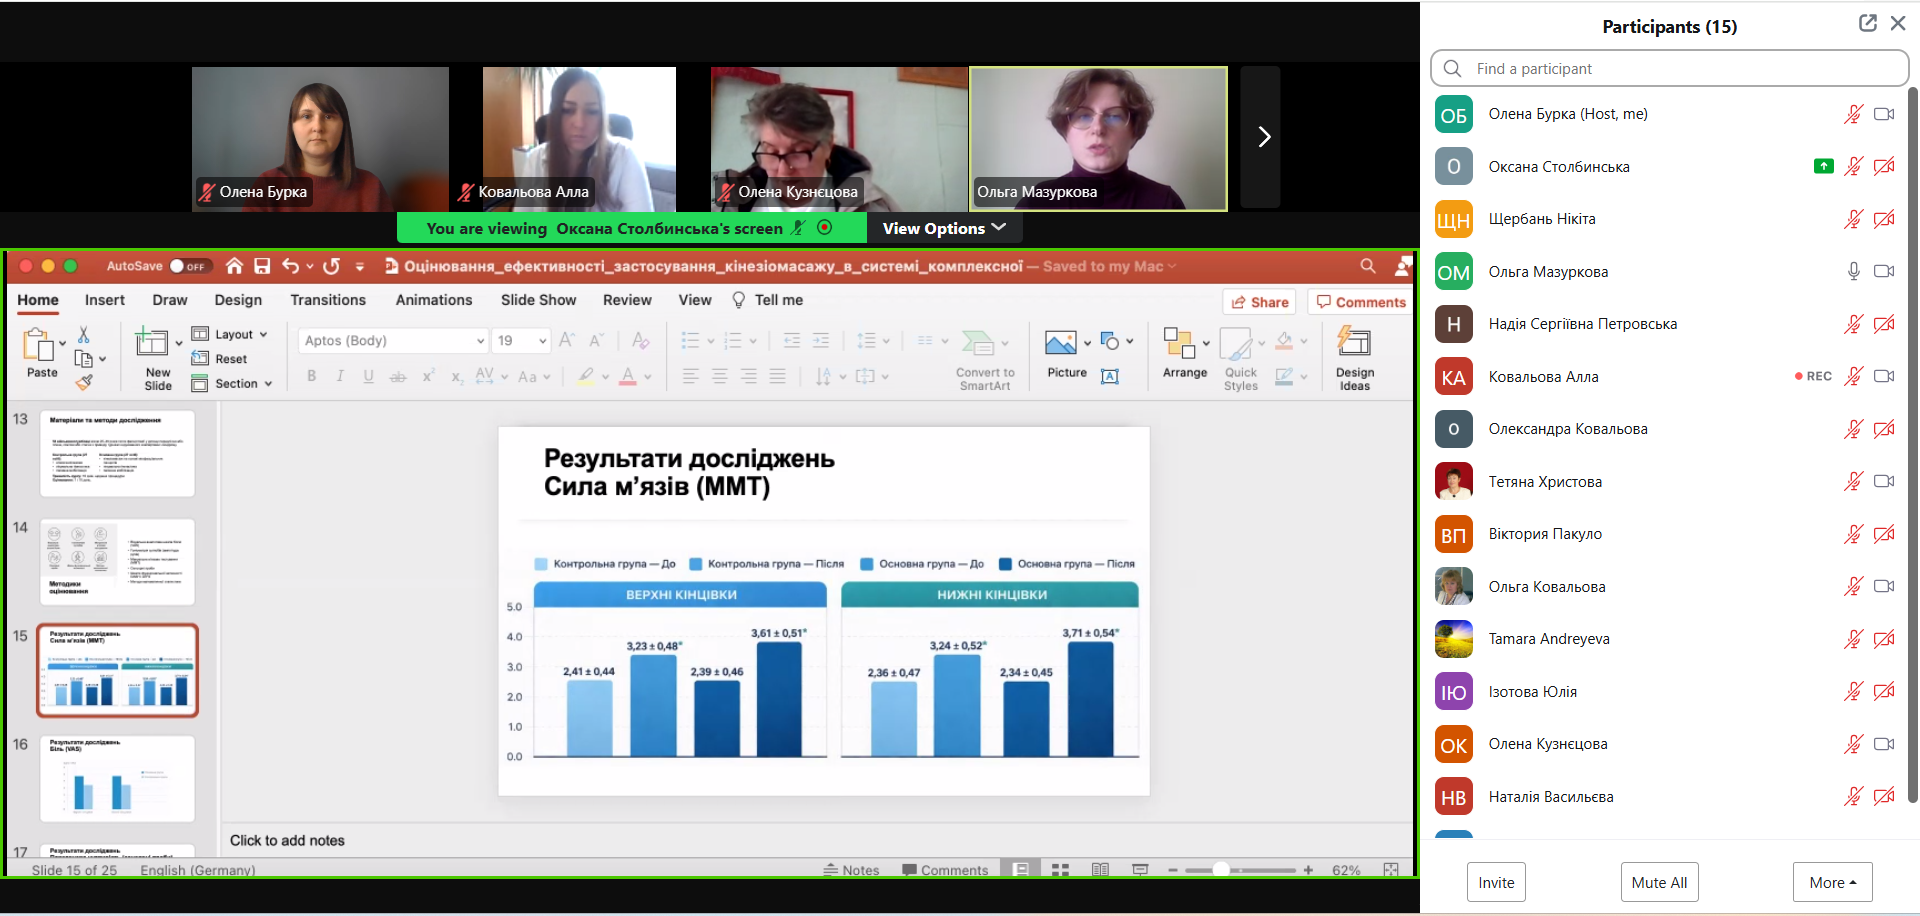Open Design Ideas pane
Screen dimensions: 1920x916
point(1354,345)
